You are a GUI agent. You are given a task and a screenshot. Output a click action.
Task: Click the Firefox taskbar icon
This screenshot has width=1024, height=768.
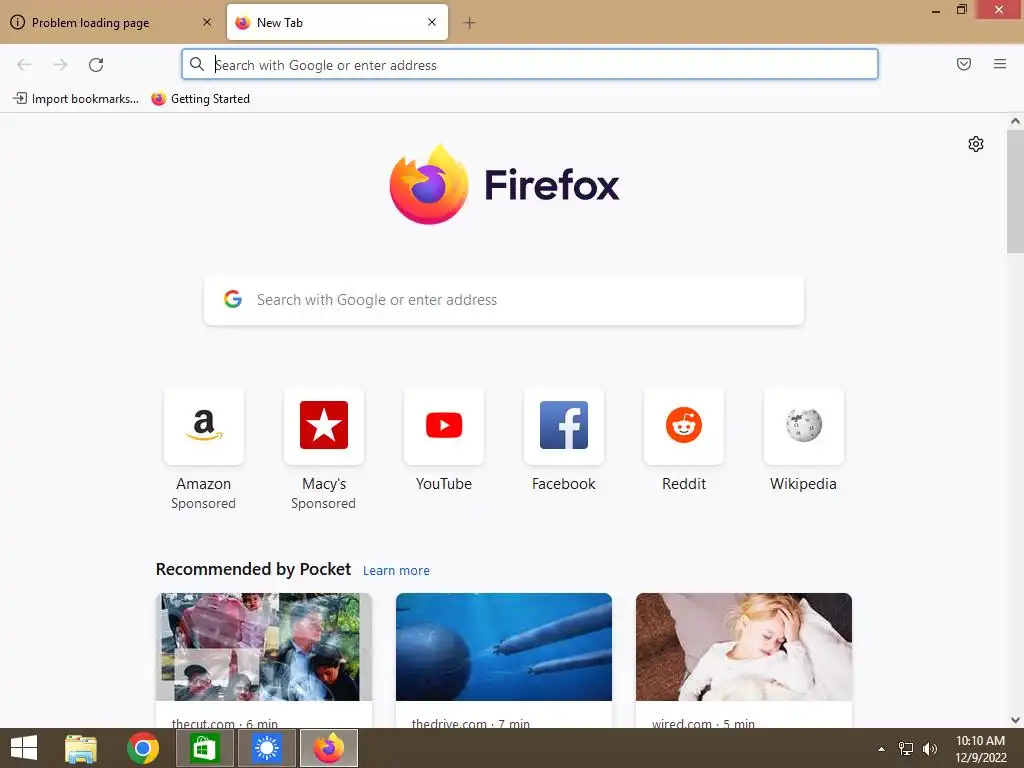(x=328, y=748)
